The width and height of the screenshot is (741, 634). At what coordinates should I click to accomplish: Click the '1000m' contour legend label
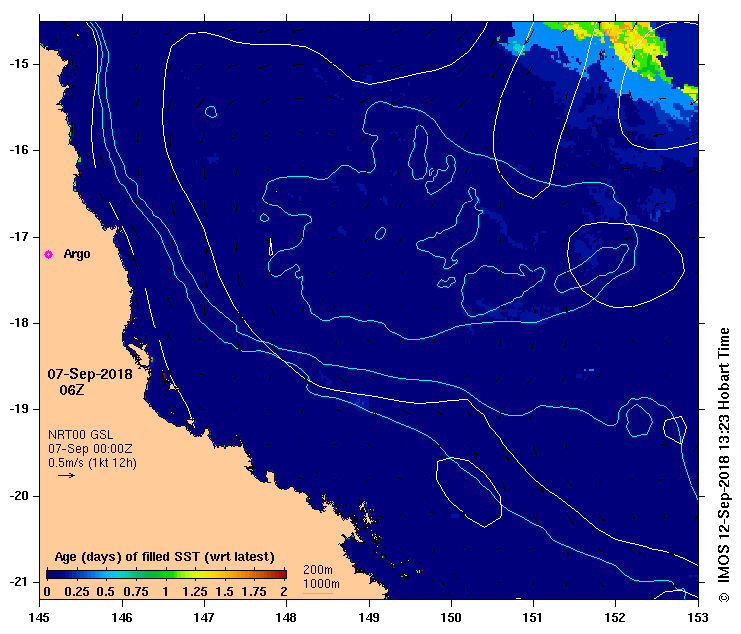pyautogui.click(x=321, y=584)
